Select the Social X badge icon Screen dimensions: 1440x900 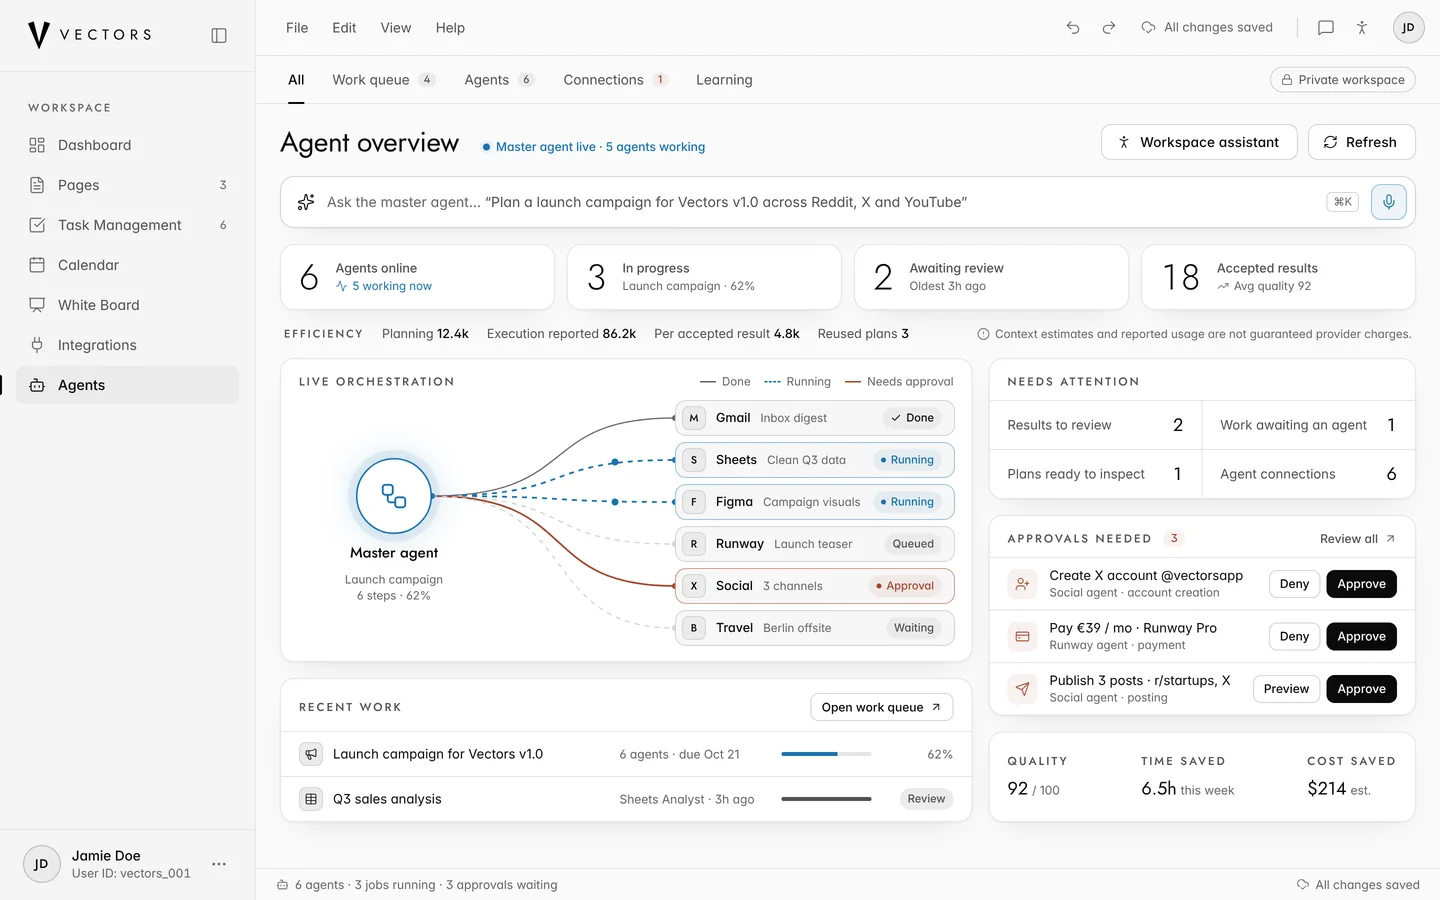point(694,586)
